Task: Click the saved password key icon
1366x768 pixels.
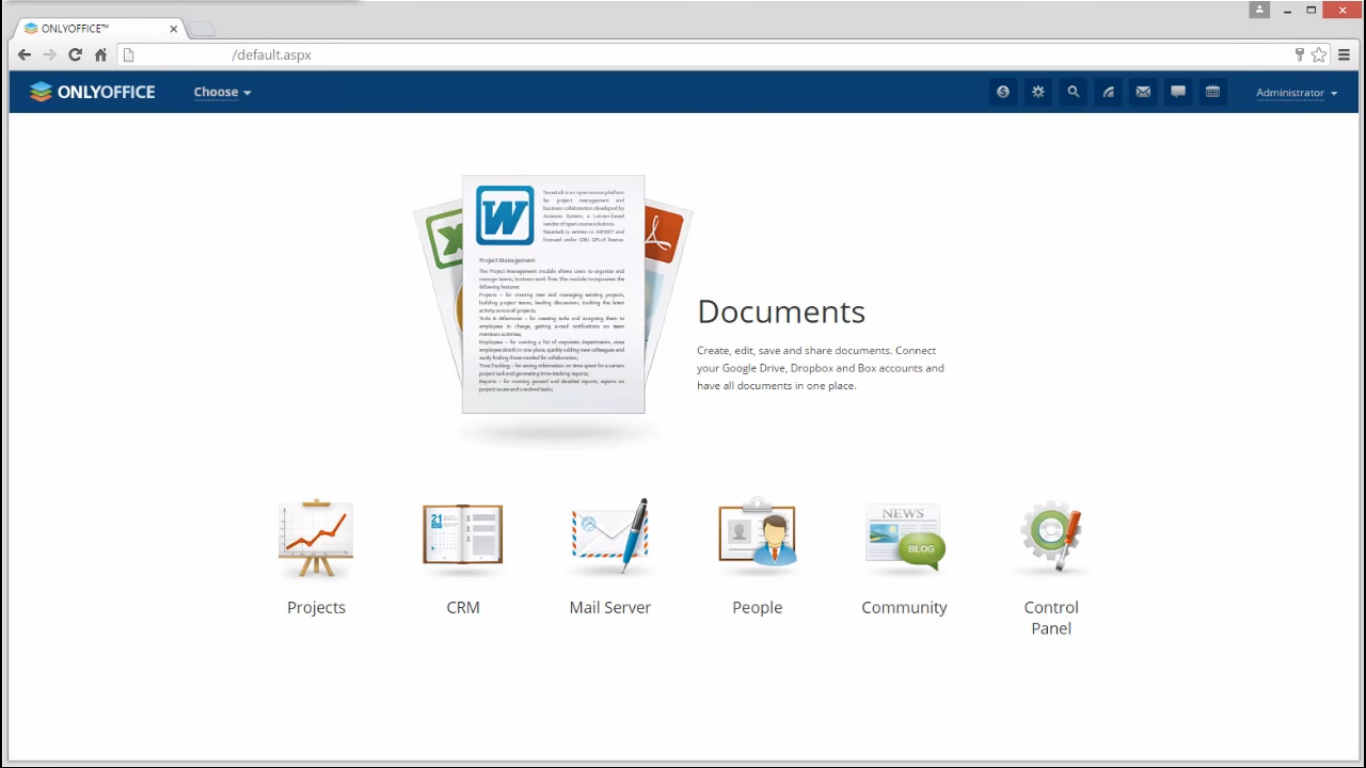Action: click(1300, 55)
